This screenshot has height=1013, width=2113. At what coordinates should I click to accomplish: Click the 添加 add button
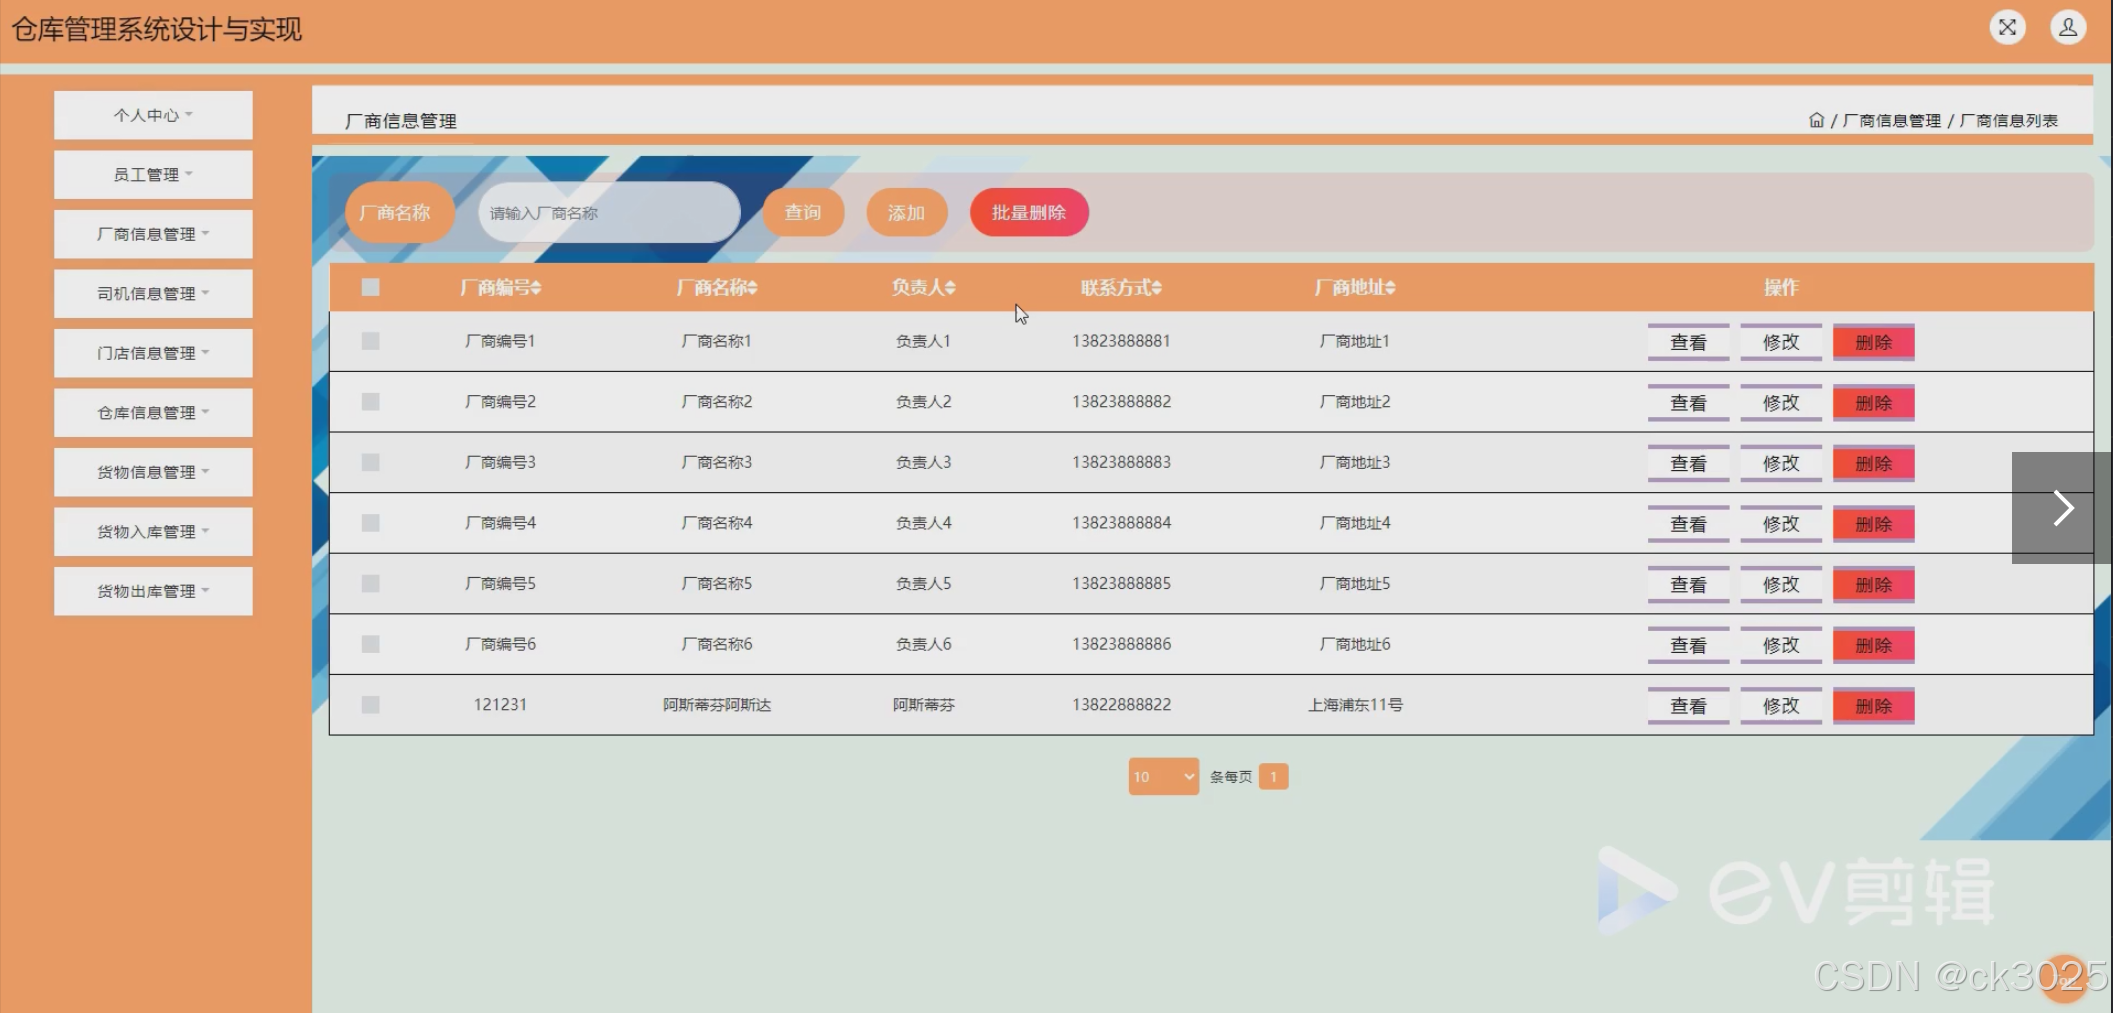click(x=906, y=213)
